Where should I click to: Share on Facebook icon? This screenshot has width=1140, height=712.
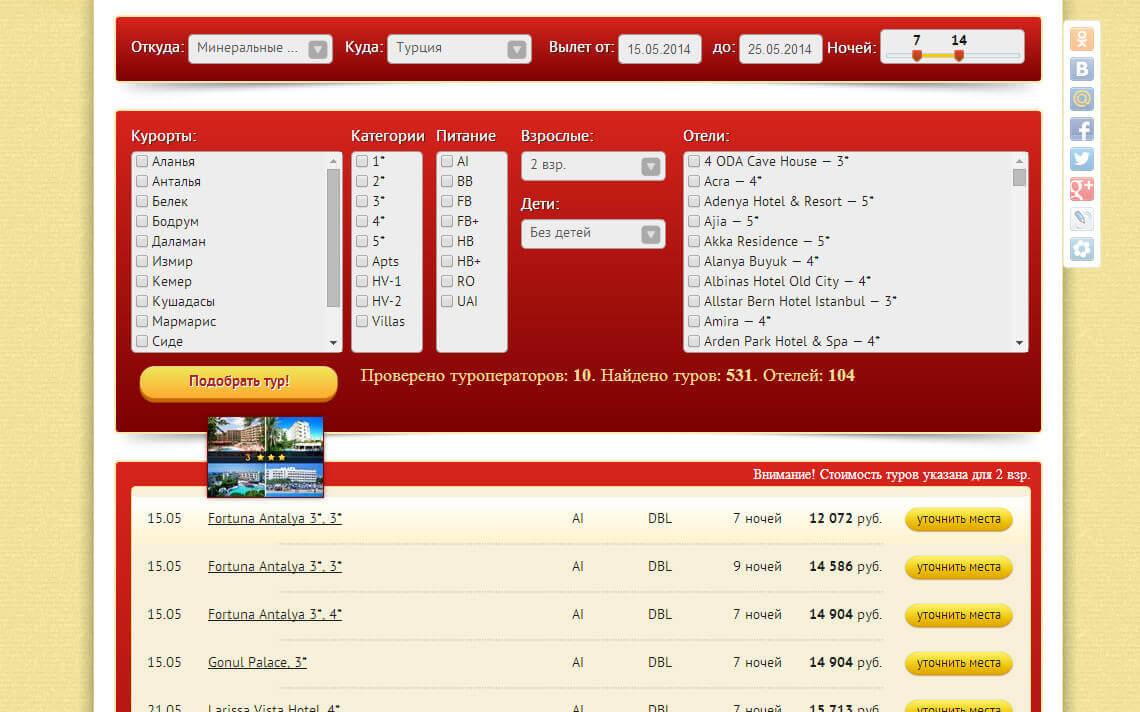1081,129
